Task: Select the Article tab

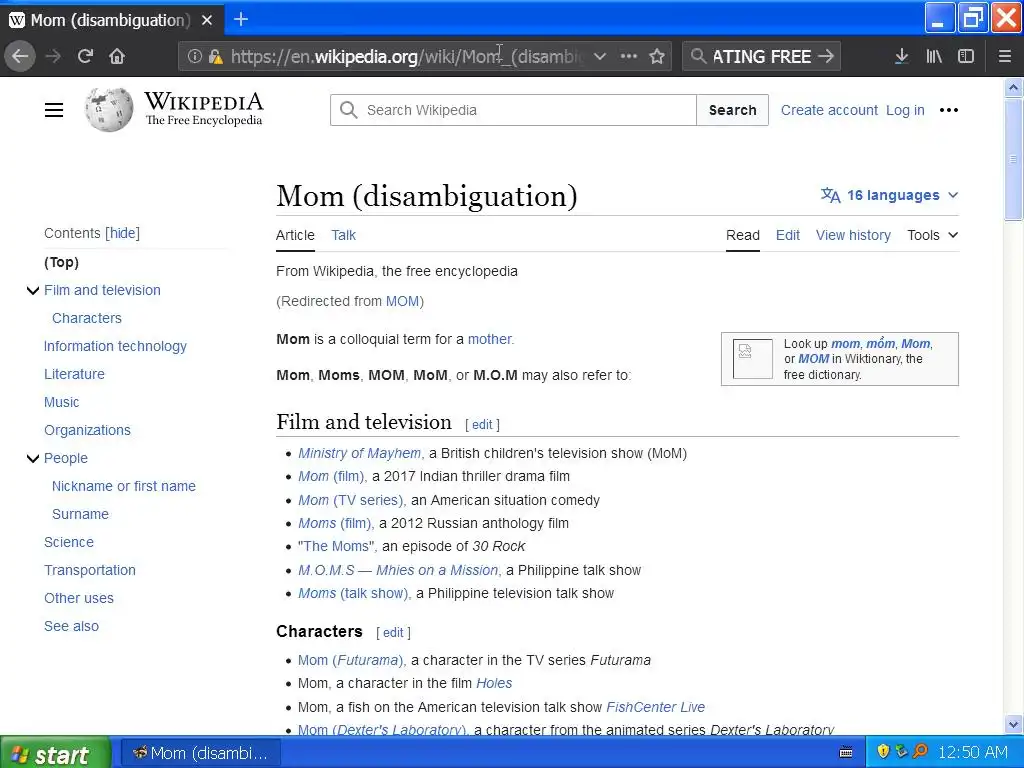Action: click(x=295, y=235)
